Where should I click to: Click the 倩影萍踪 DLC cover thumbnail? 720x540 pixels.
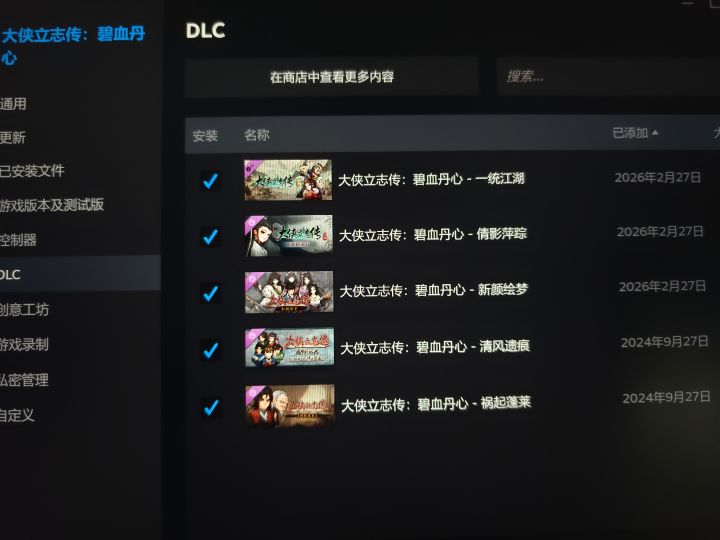(289, 235)
